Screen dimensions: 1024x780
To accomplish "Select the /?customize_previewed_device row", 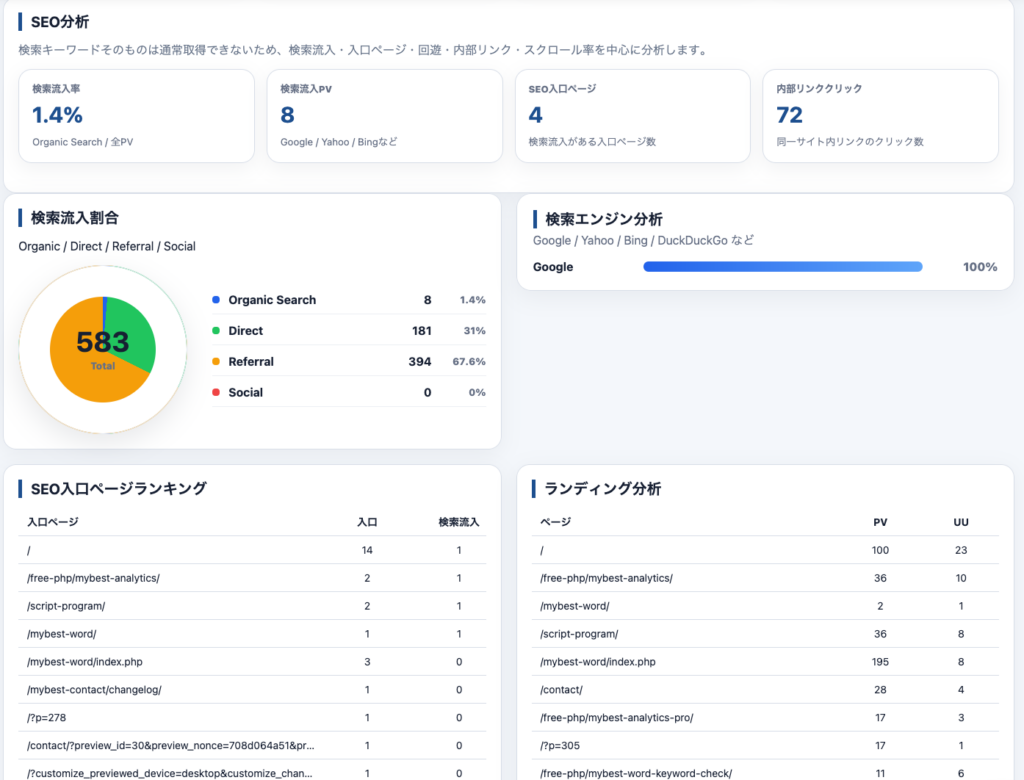I will click(x=252, y=770).
